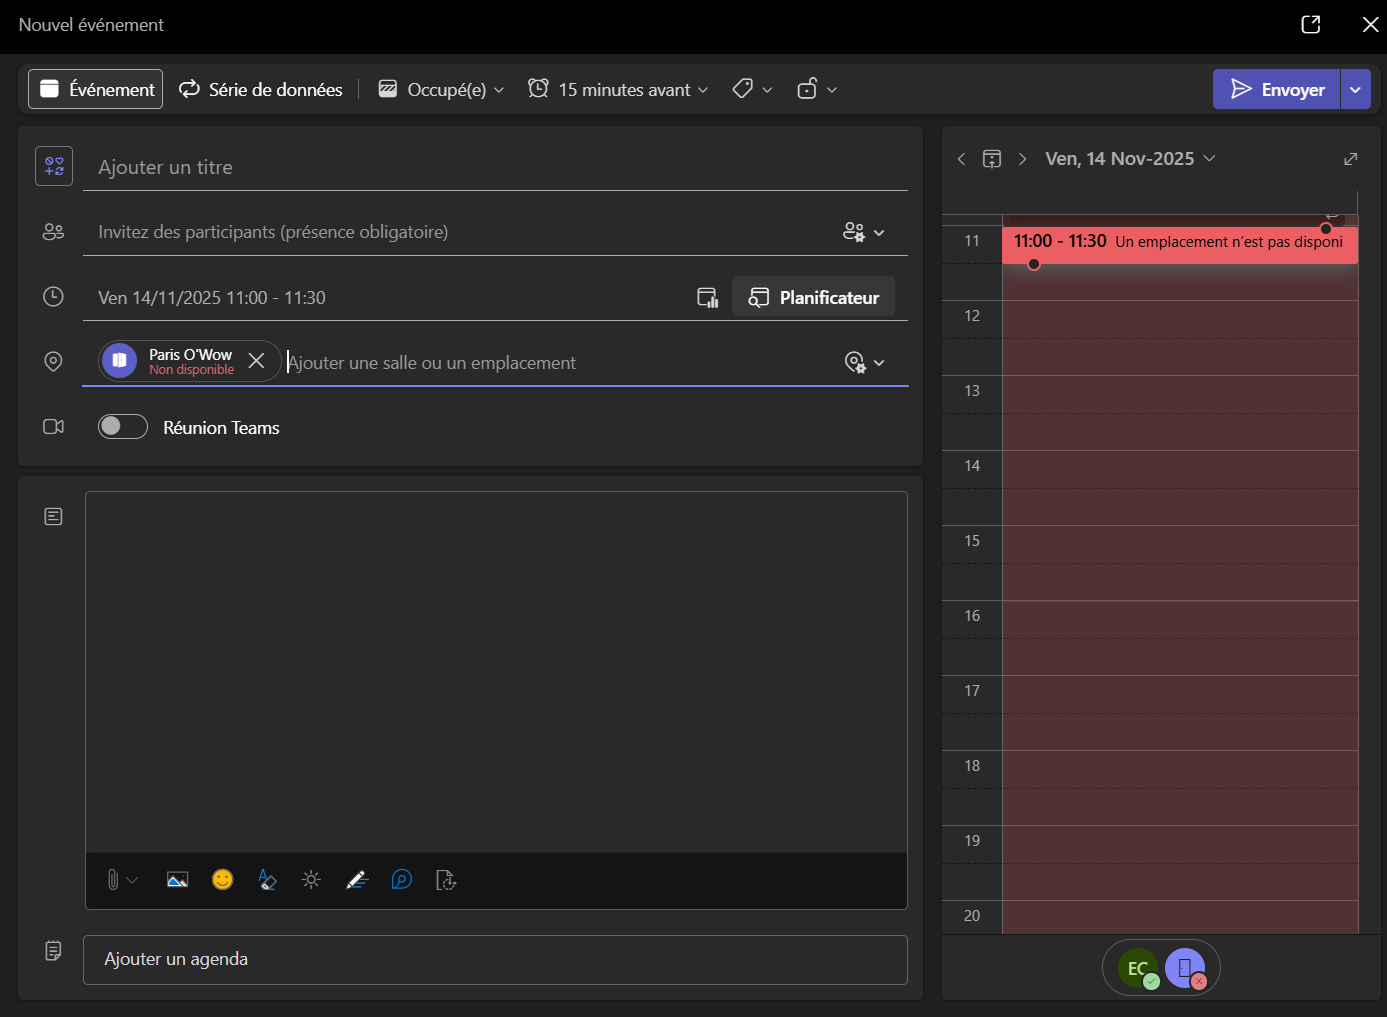Open the Planificateur button
The width and height of the screenshot is (1387, 1017).
[814, 297]
